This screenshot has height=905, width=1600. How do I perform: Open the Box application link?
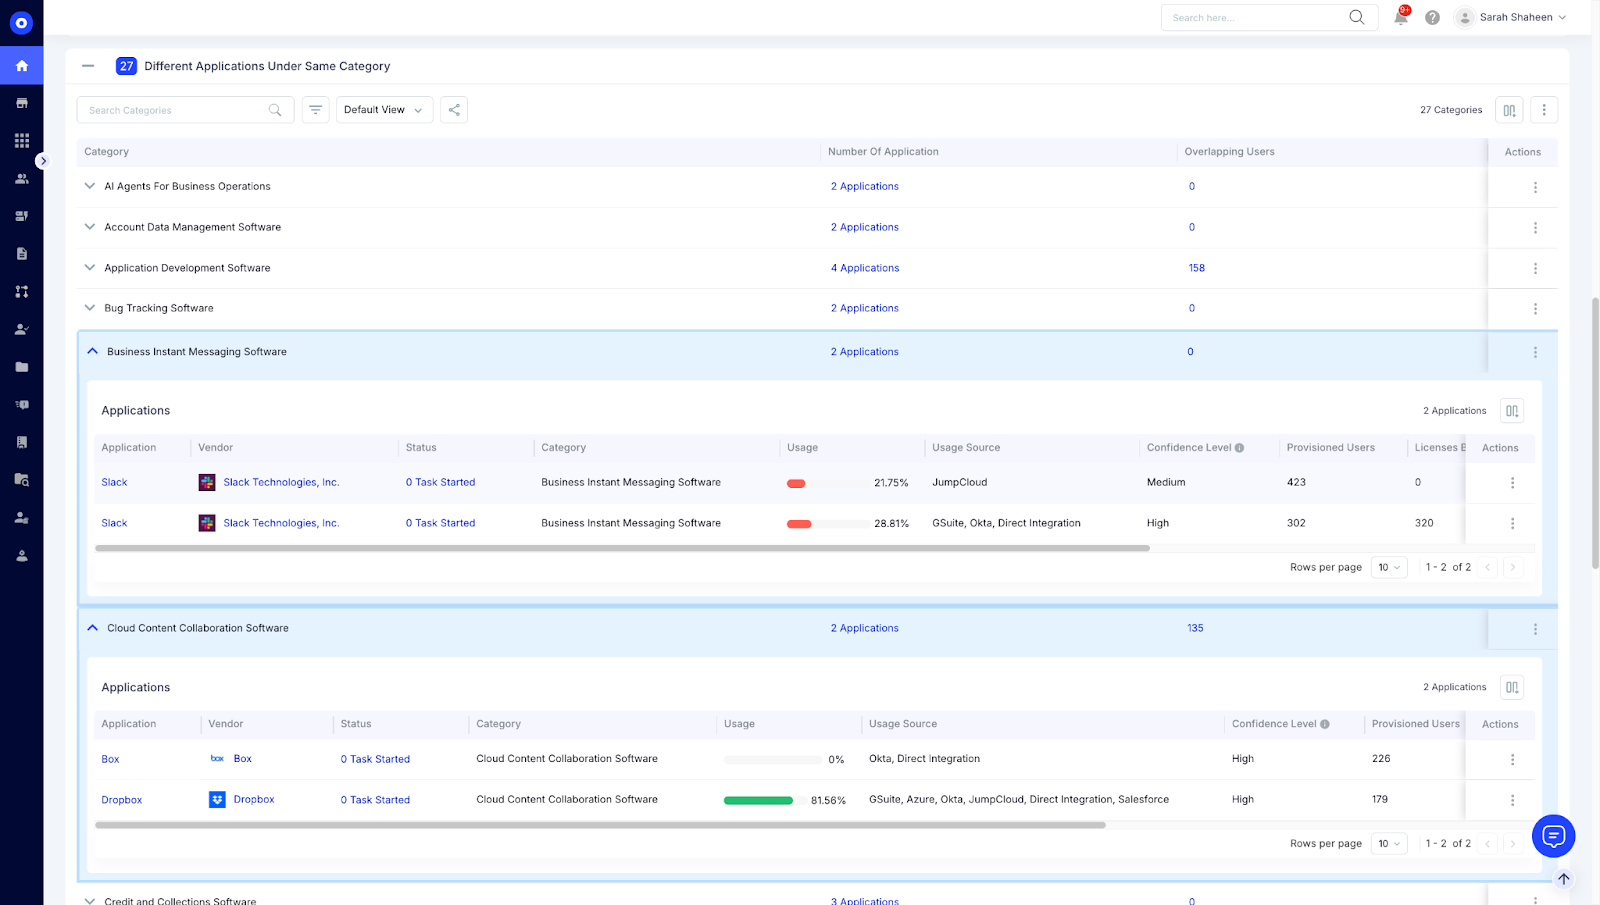click(110, 759)
